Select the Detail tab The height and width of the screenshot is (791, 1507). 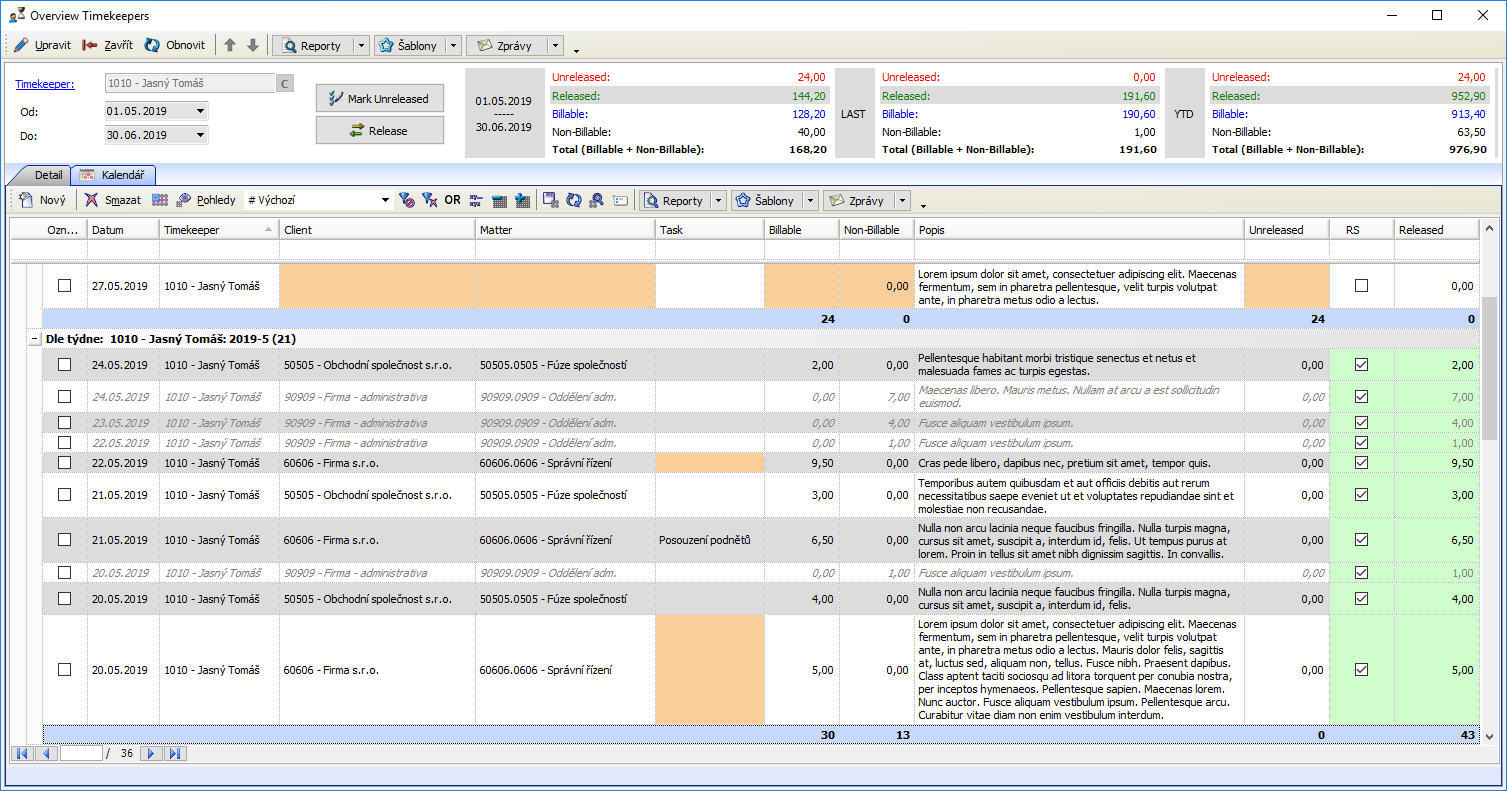coord(40,175)
